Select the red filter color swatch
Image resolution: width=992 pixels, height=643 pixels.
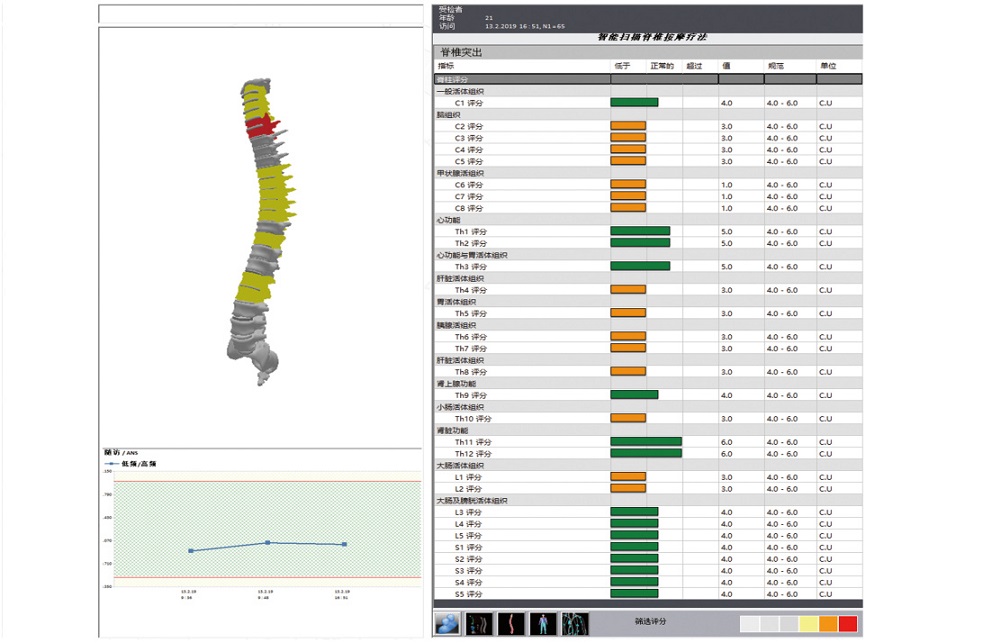[848, 624]
